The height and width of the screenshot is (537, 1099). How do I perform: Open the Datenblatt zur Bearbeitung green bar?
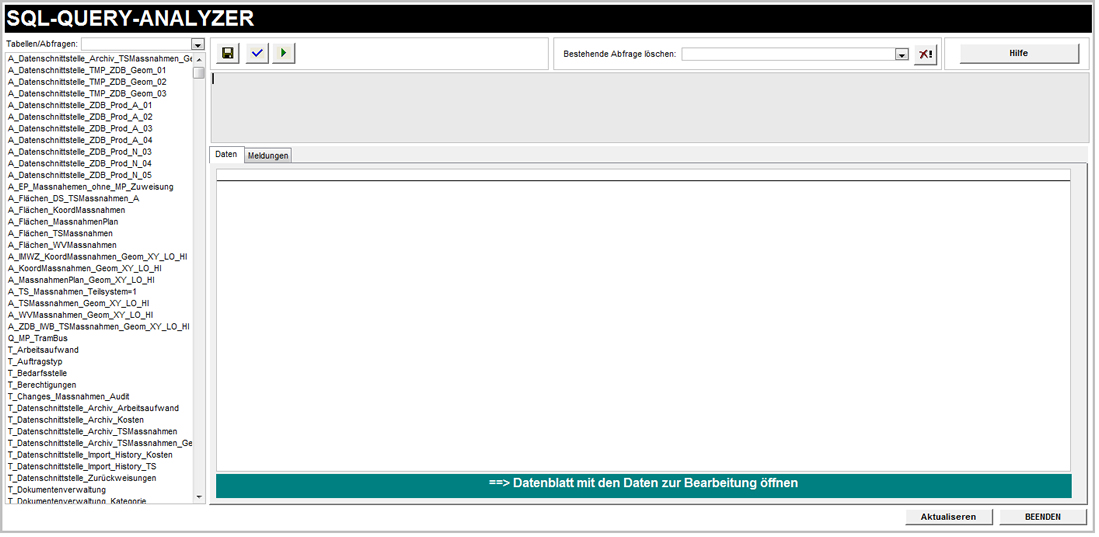click(643, 484)
